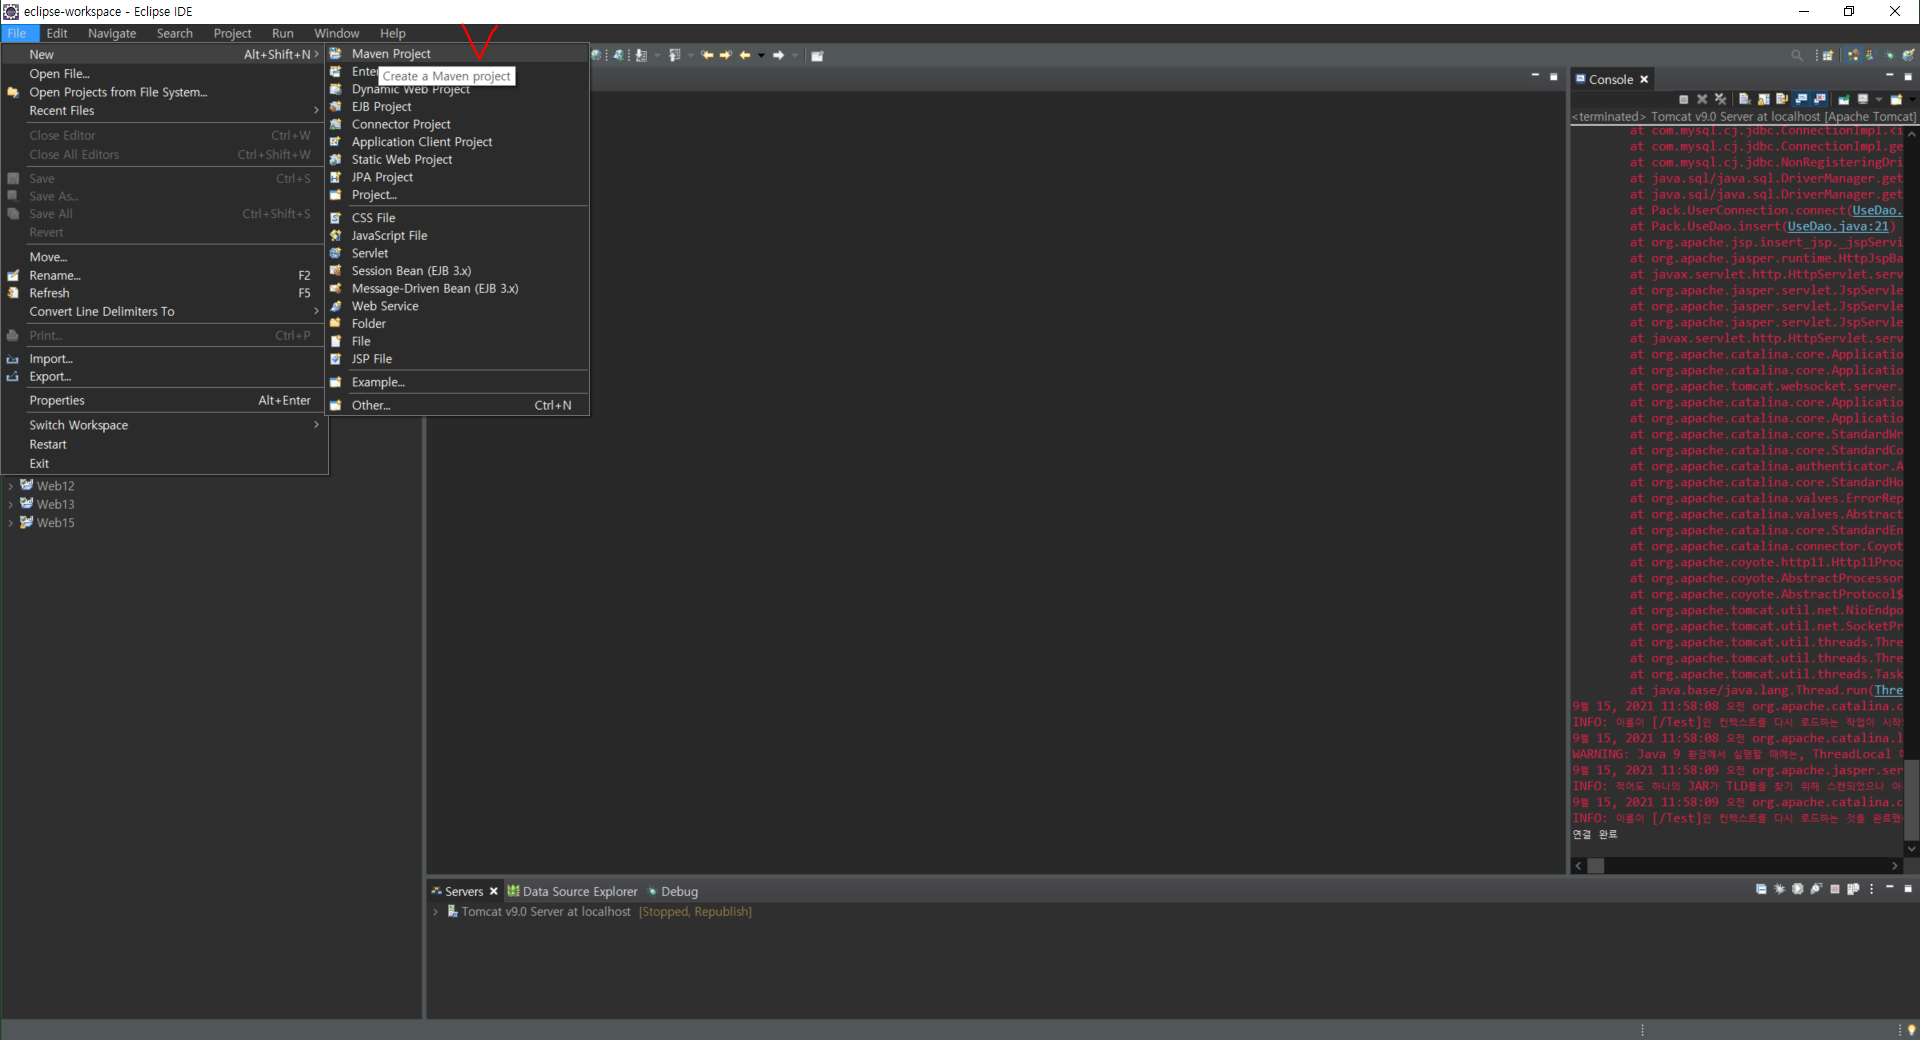Click Remove All Terminated Launches icon
The width and height of the screenshot is (1920, 1040).
click(x=1720, y=99)
